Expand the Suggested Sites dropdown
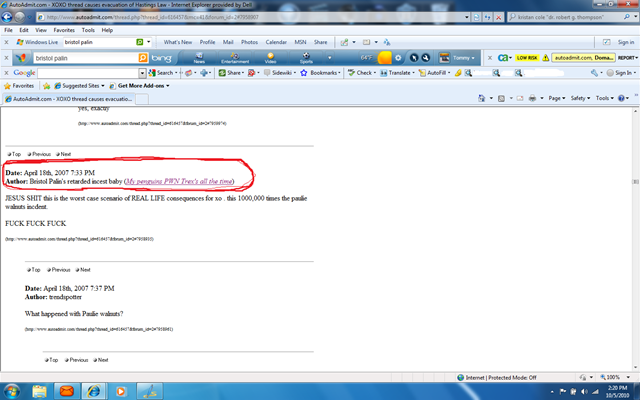 [x=103, y=86]
